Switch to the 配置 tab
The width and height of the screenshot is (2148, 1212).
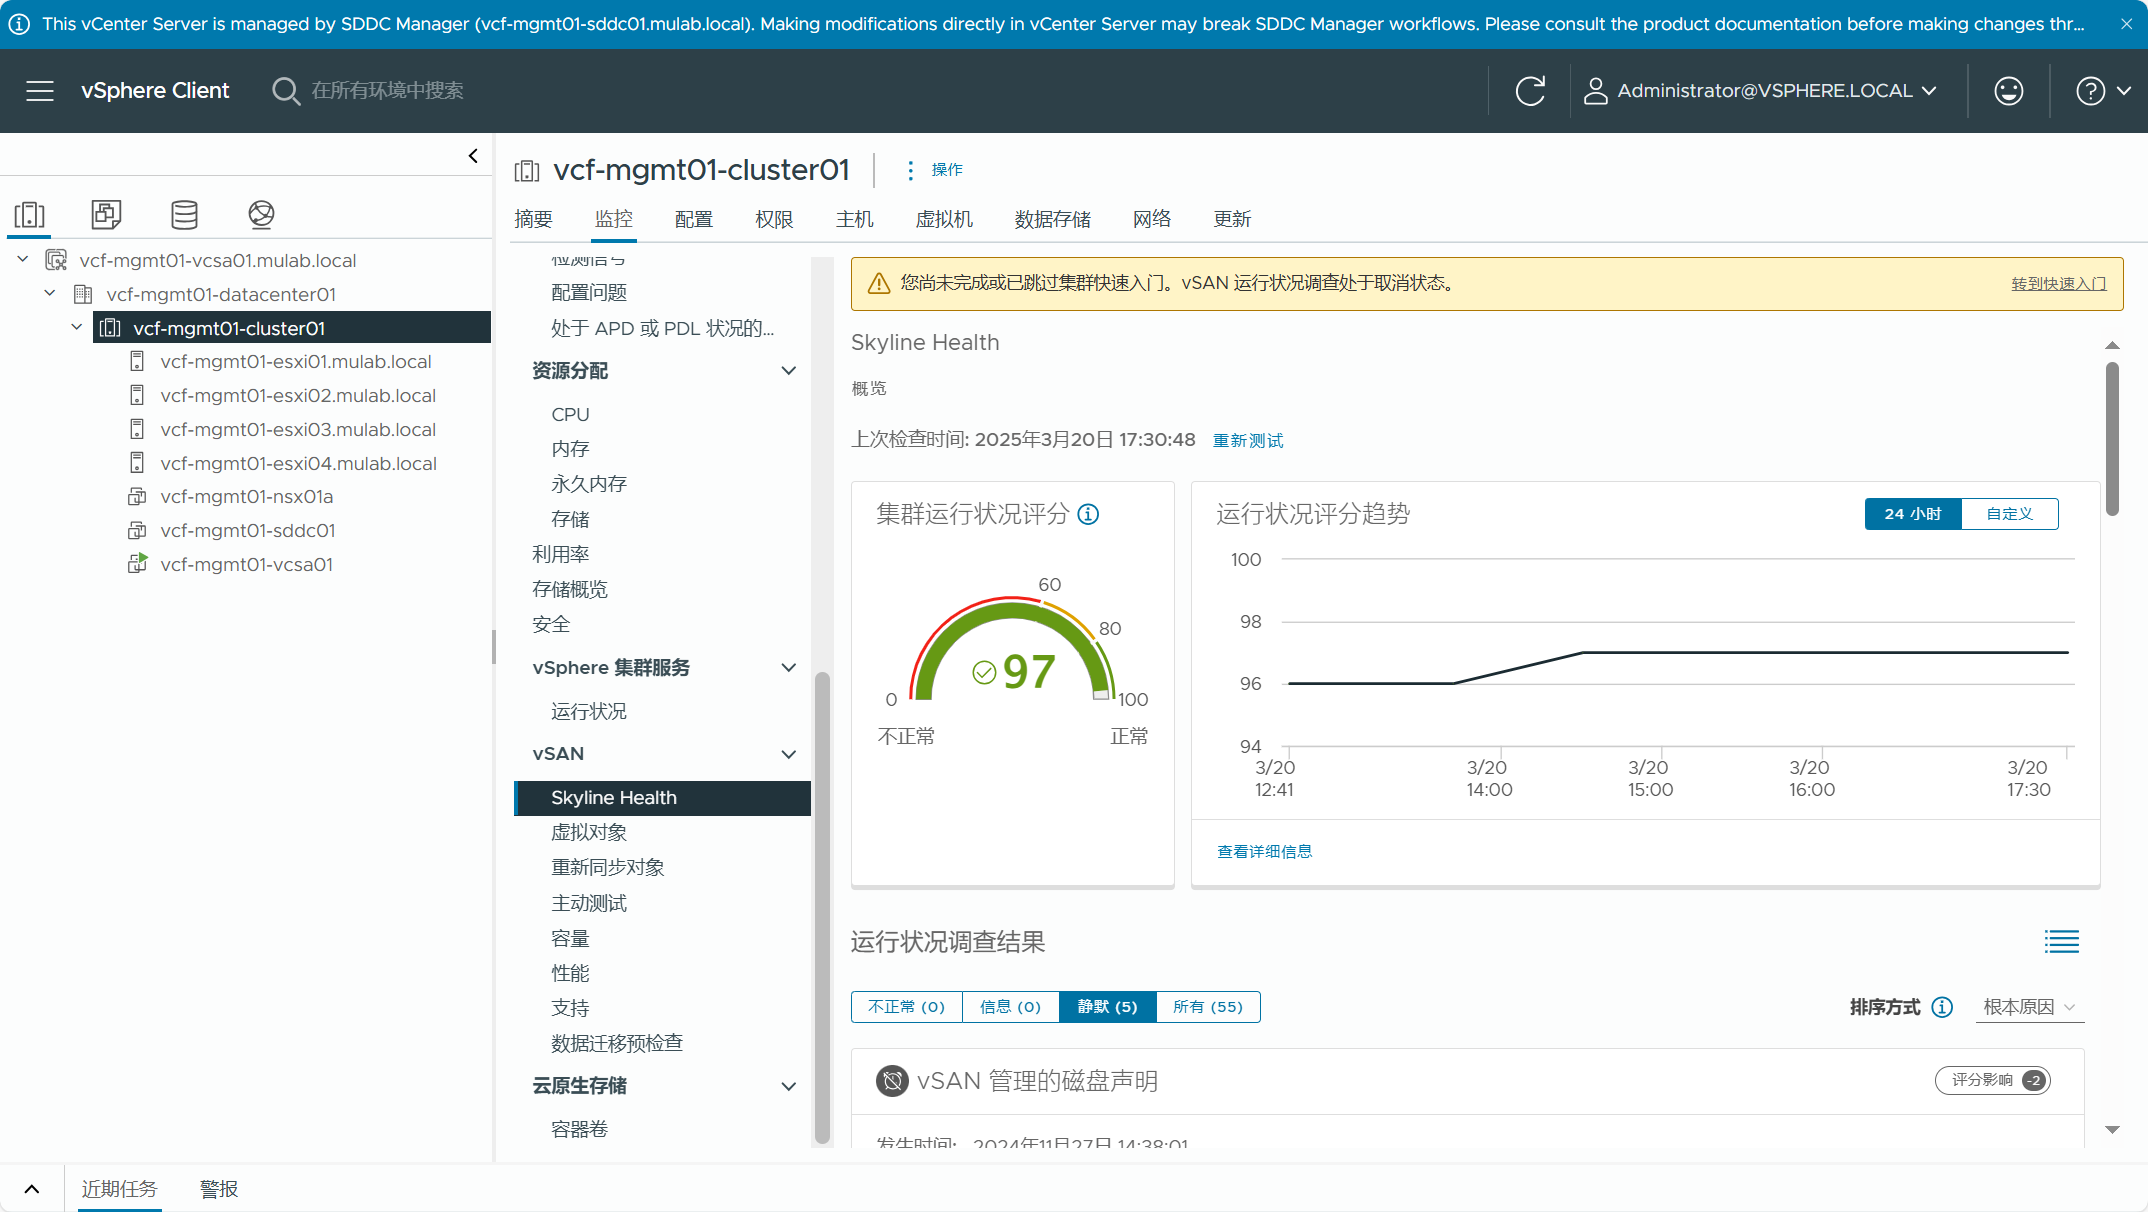click(693, 219)
